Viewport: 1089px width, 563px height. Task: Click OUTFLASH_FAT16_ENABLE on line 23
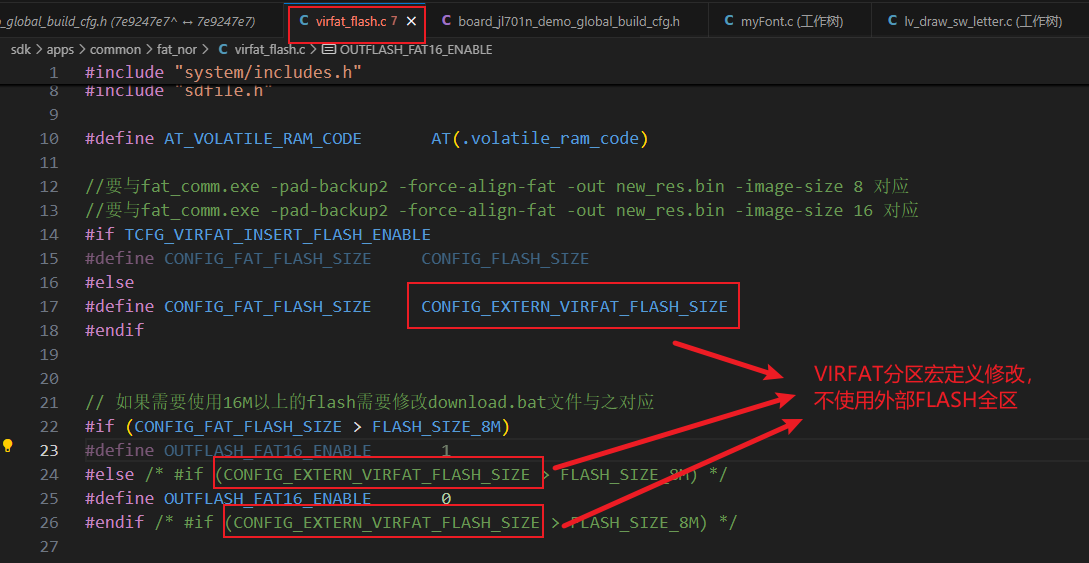tap(267, 451)
